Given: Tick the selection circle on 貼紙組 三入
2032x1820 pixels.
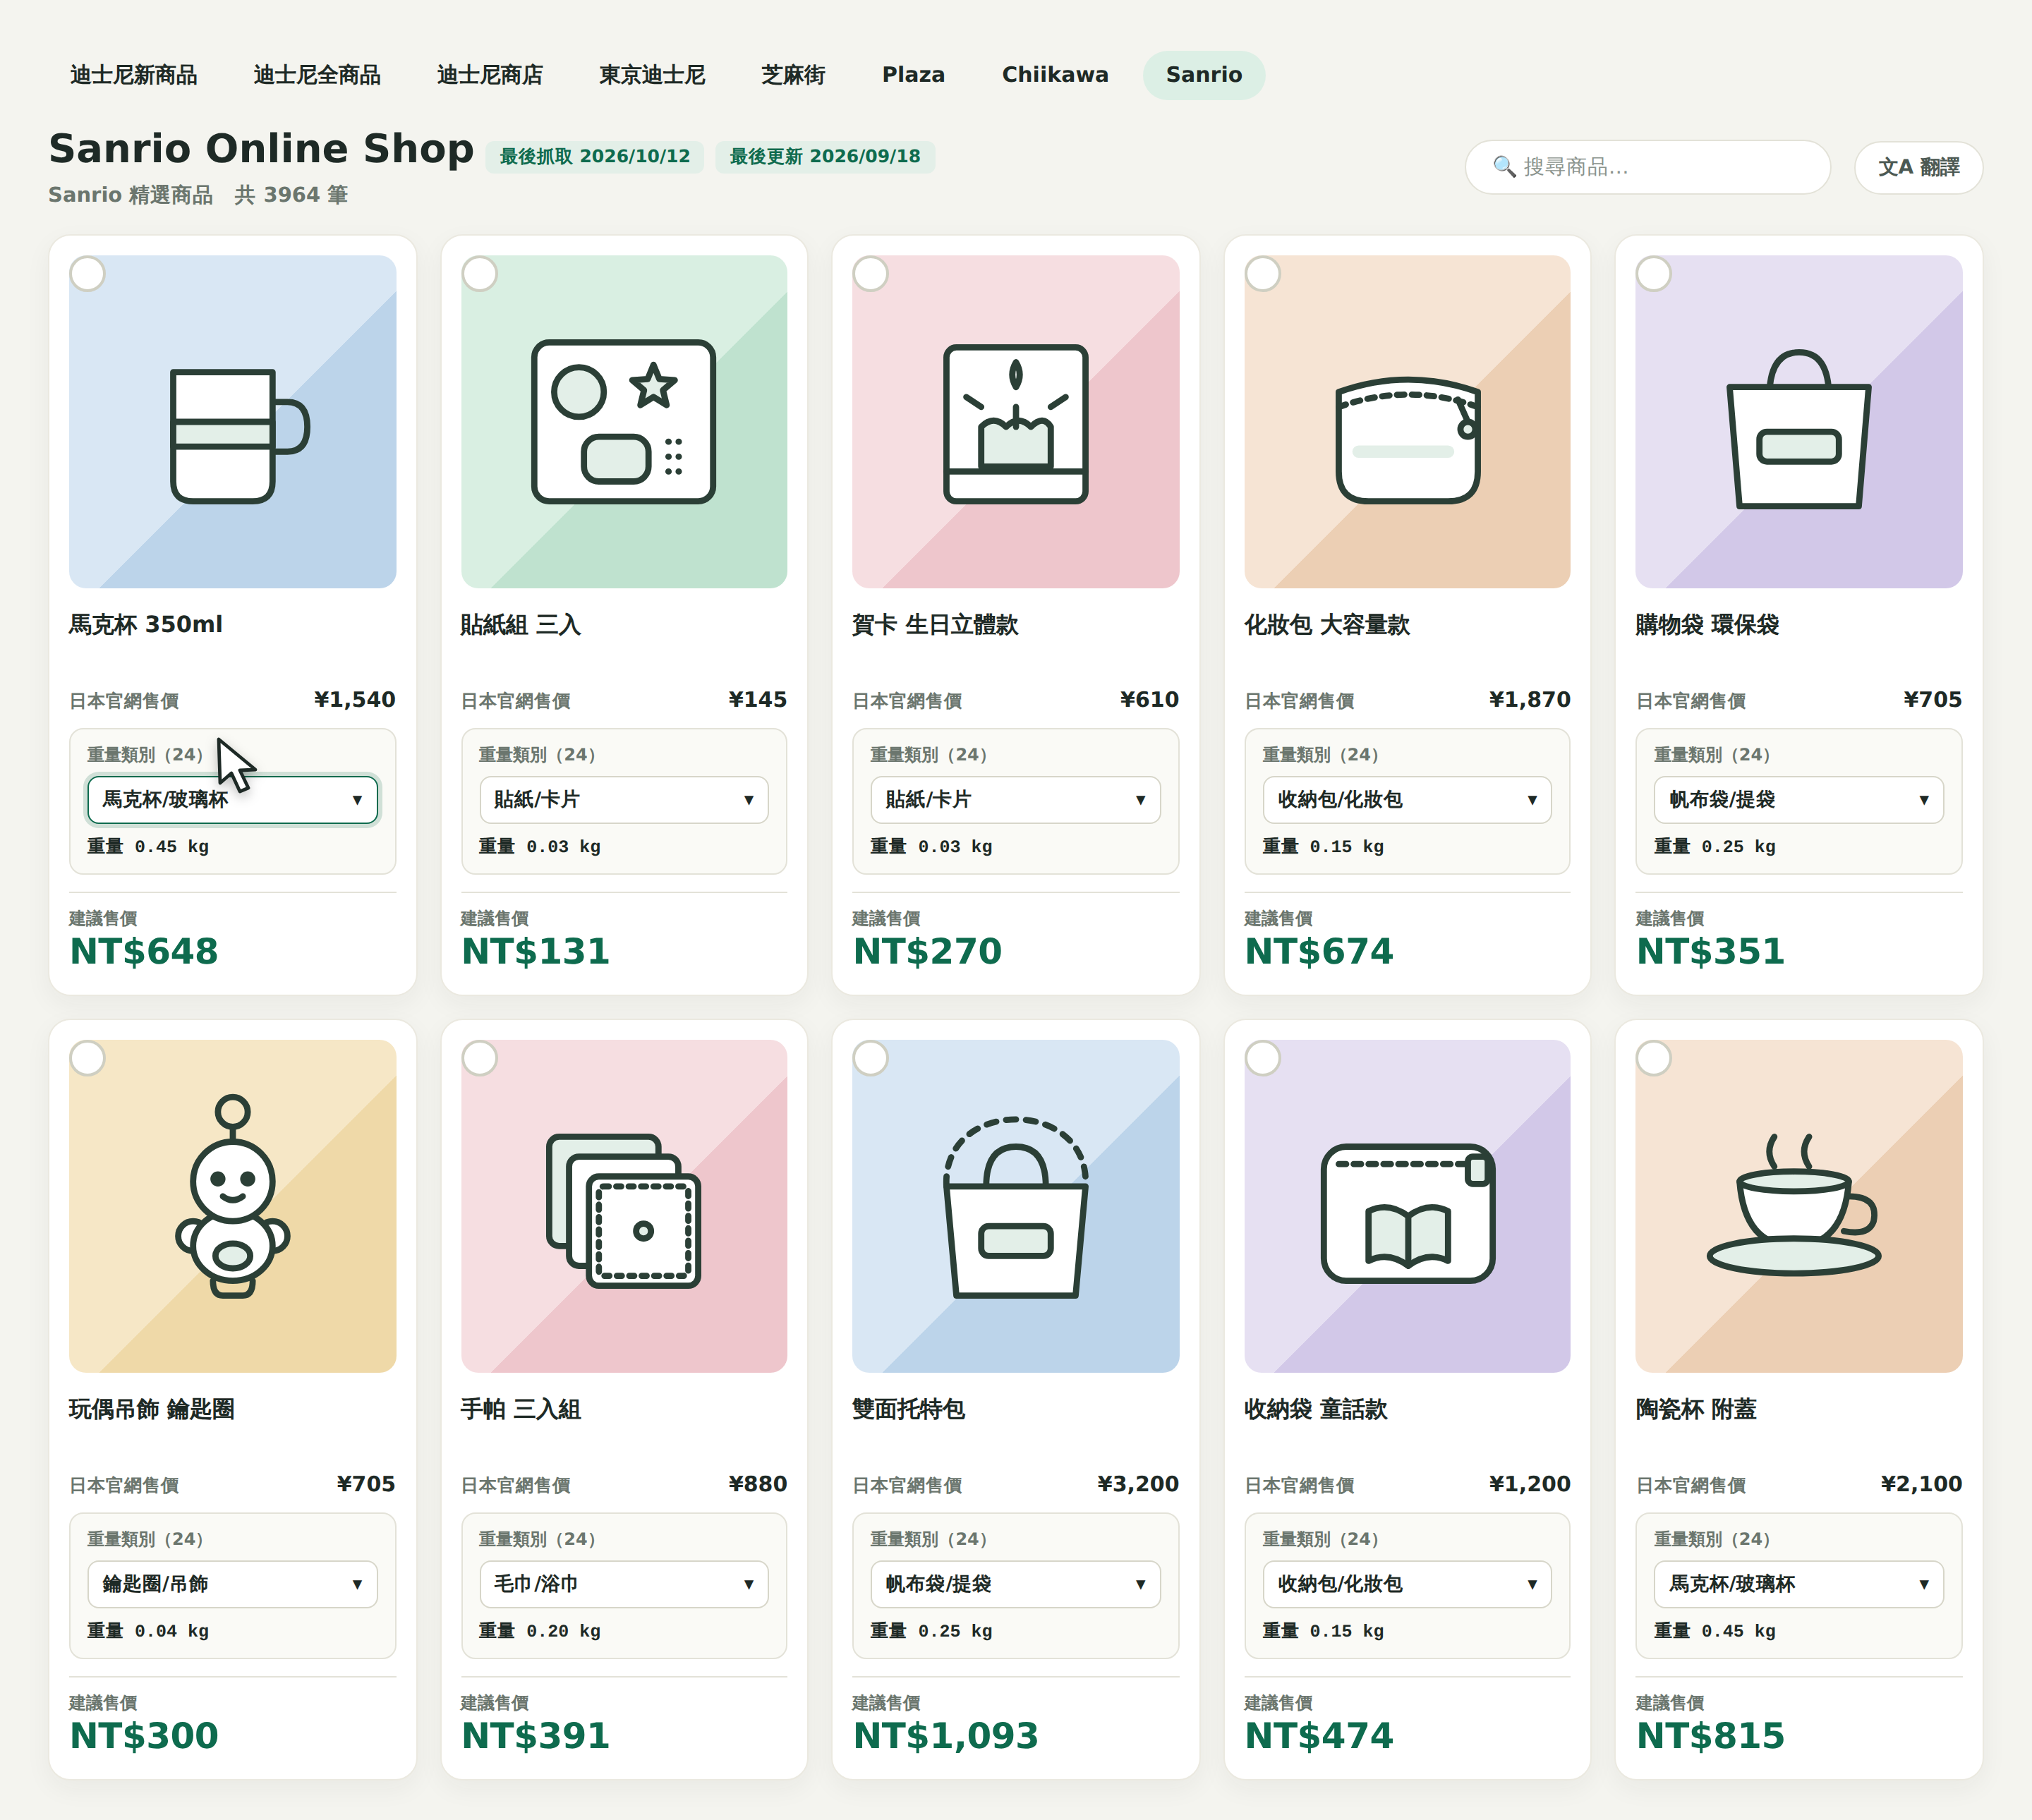Looking at the screenshot, I should point(480,274).
